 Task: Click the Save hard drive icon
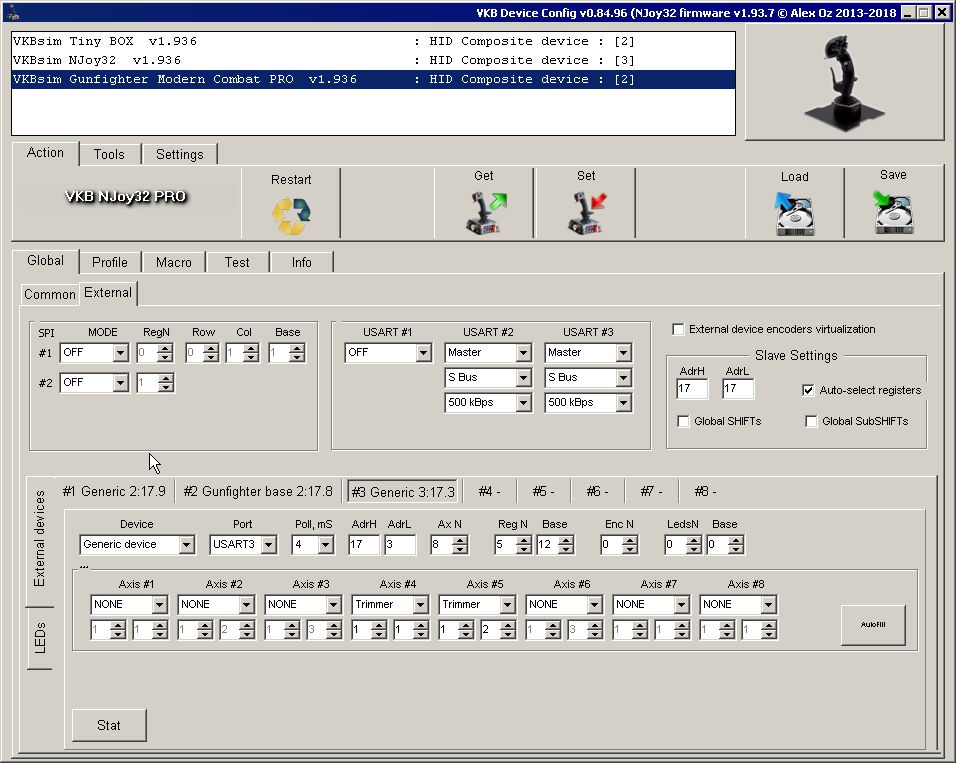(x=893, y=212)
